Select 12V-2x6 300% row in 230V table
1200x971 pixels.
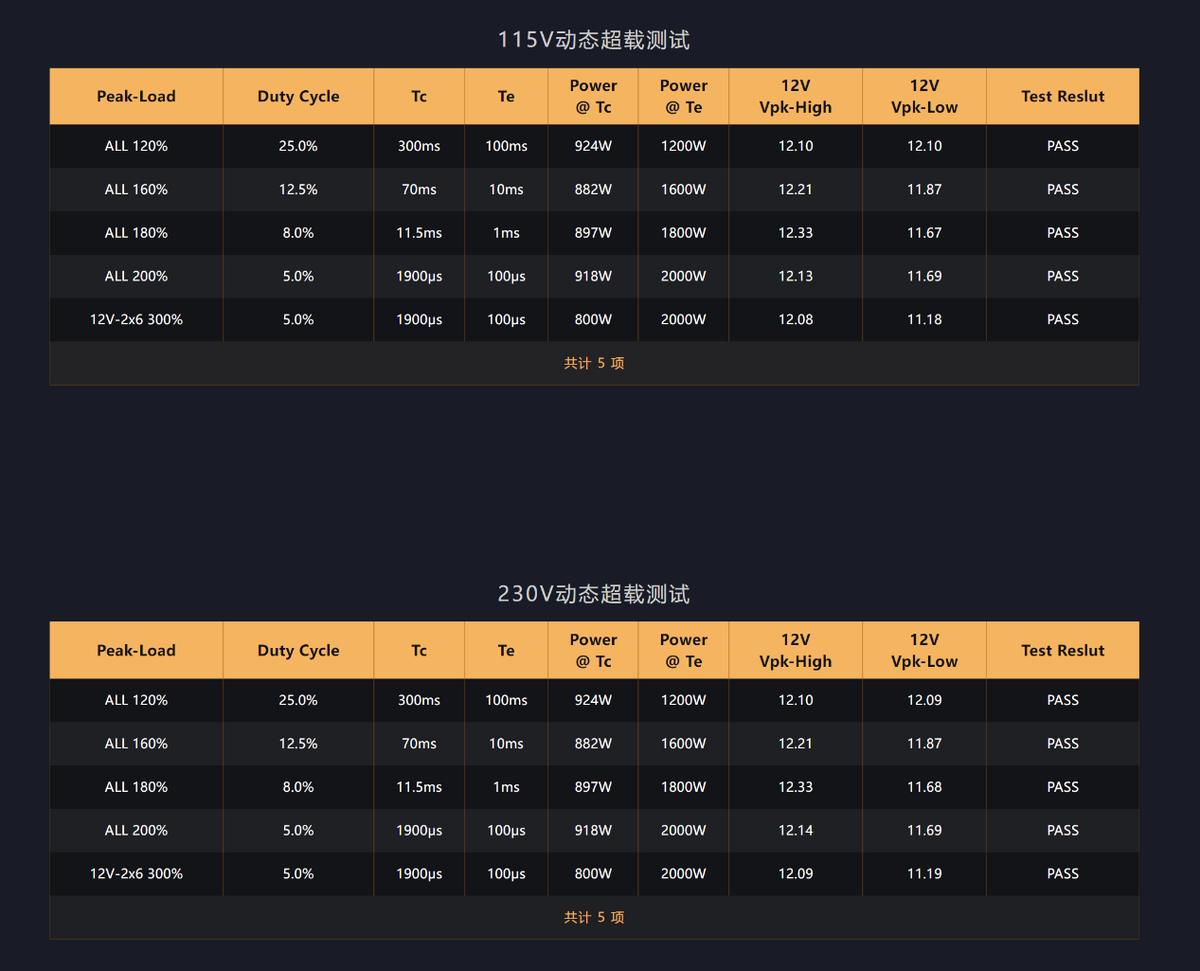click(x=594, y=874)
